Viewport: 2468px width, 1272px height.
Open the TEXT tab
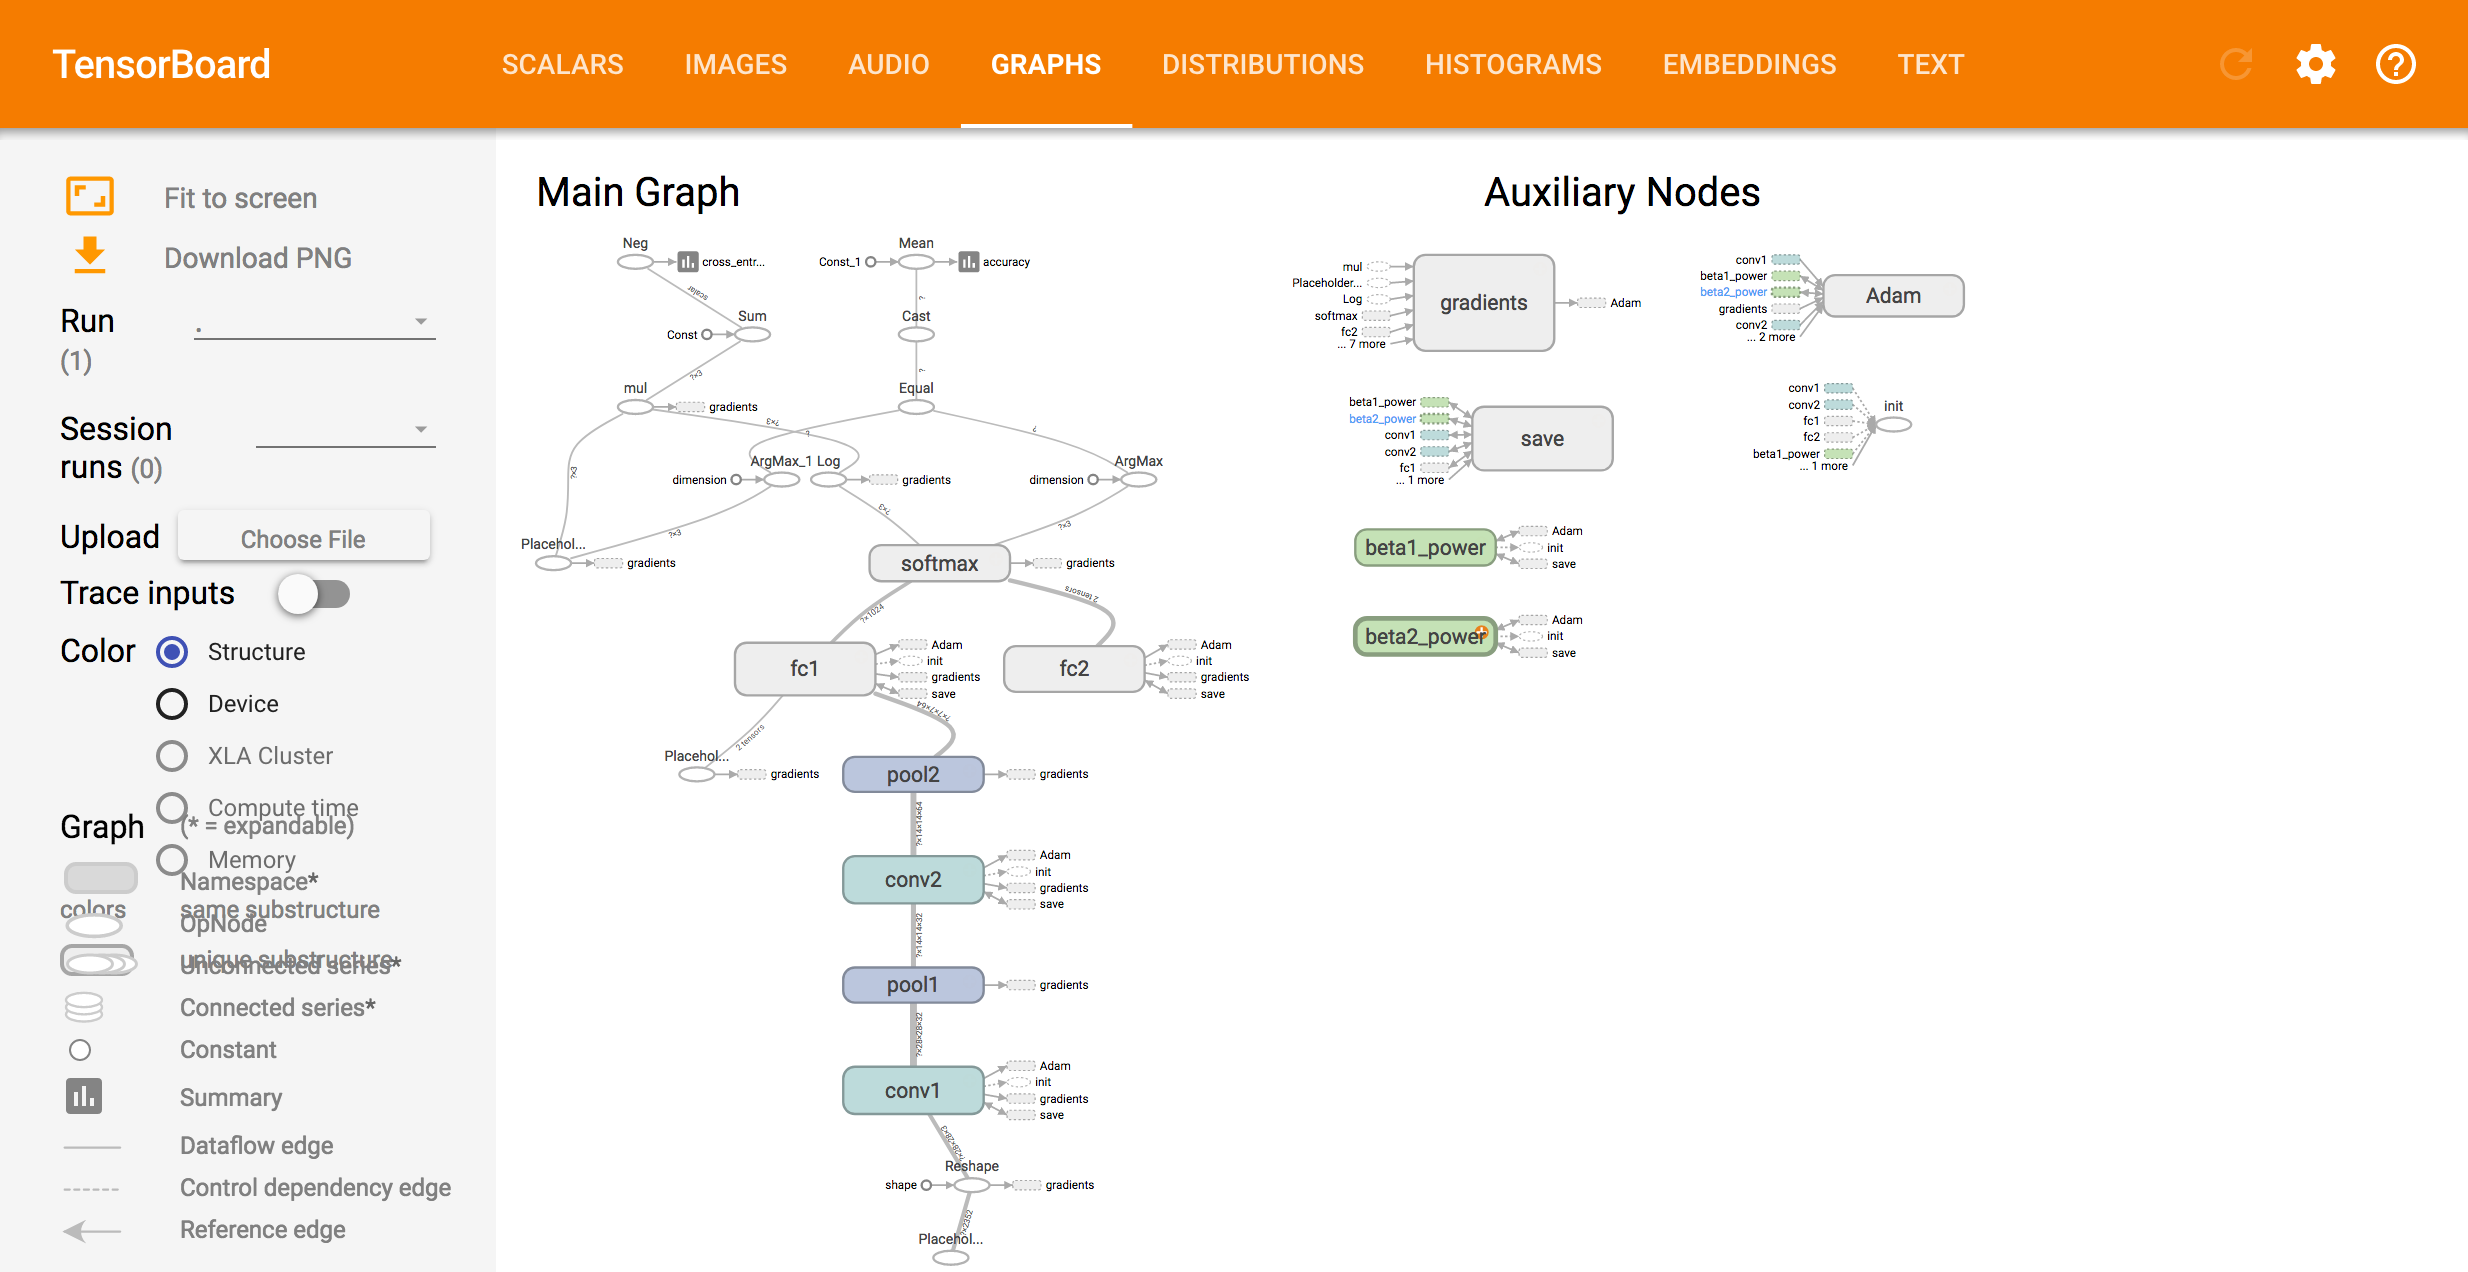[x=1930, y=64]
